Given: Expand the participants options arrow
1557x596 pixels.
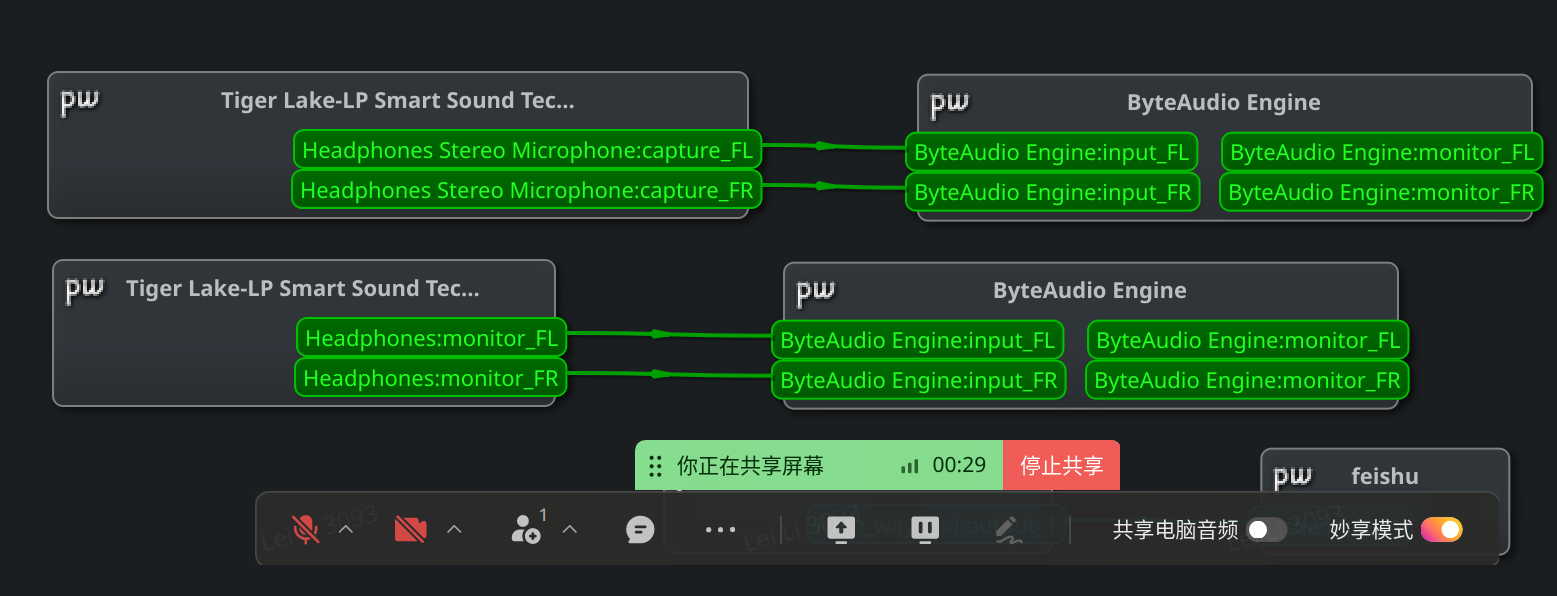Looking at the screenshot, I should click(570, 529).
